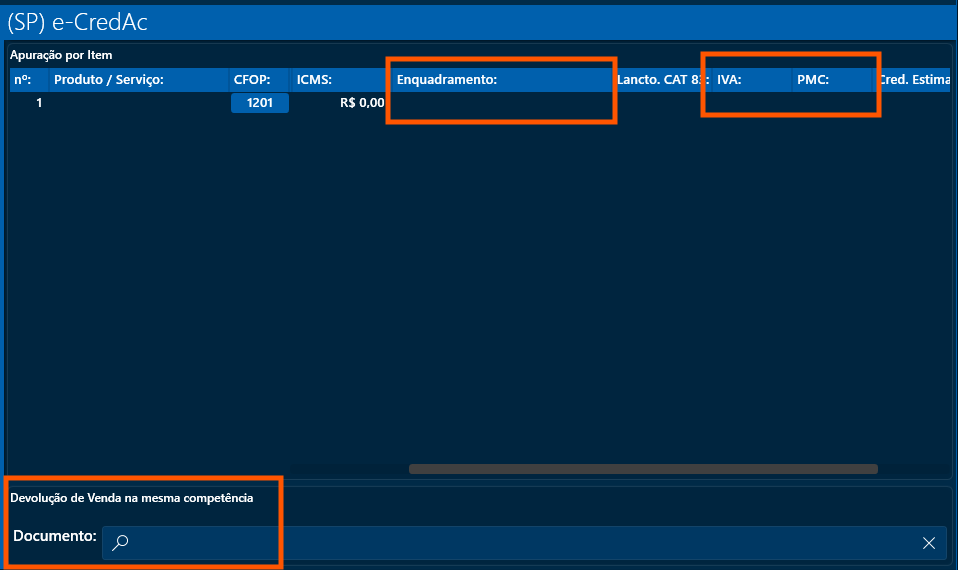Click inside the Documento search input
The width and height of the screenshot is (958, 570).
(520, 542)
